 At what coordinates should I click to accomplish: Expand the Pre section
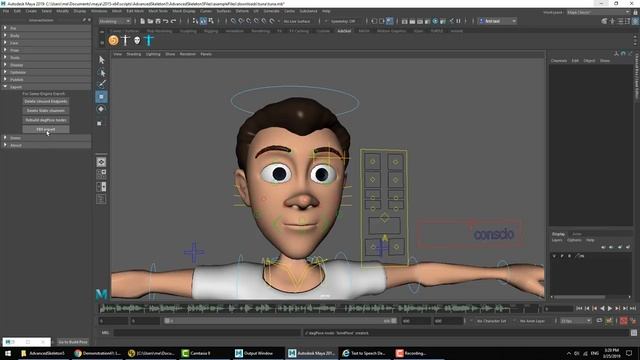pos(46,28)
